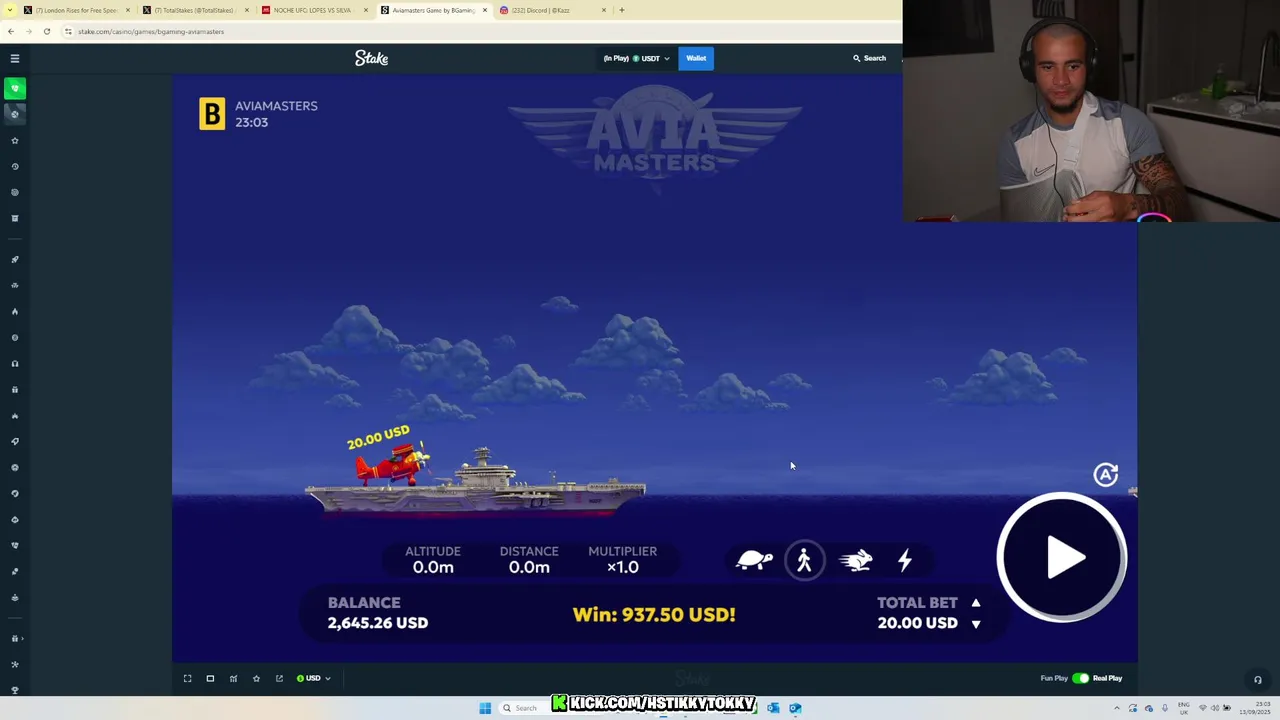The height and width of the screenshot is (720, 1280).
Task: Select the turtle slow speed
Action: pos(754,560)
